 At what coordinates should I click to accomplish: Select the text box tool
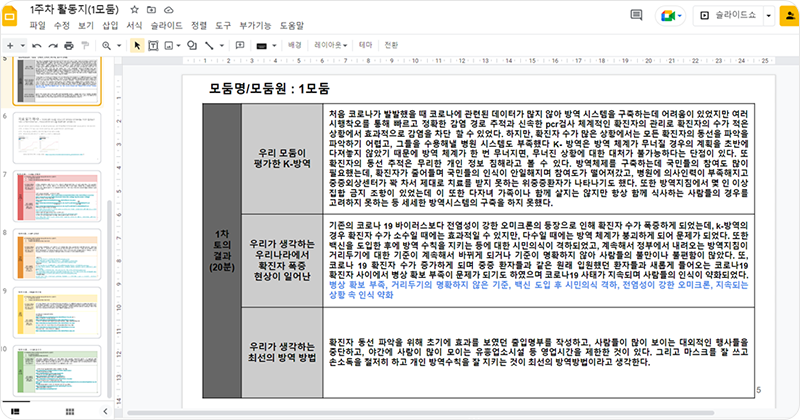(153, 46)
